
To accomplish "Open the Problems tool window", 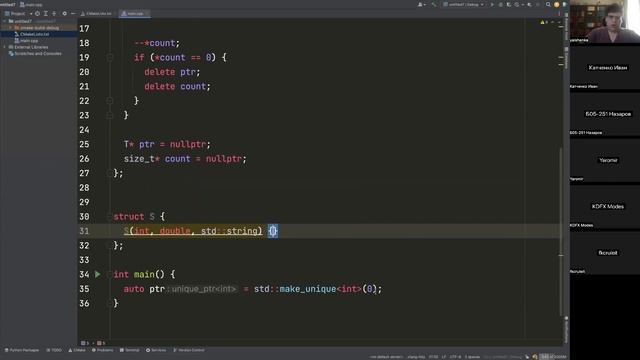I will 102,350.
